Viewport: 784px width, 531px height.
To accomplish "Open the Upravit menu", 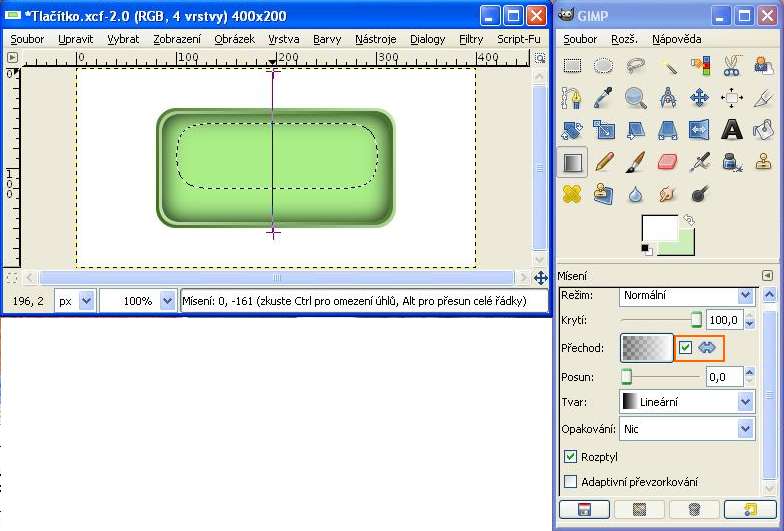I will pos(76,39).
